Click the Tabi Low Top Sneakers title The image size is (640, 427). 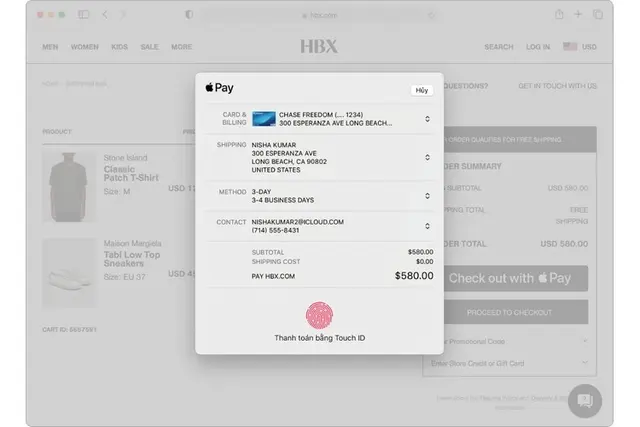132,259
